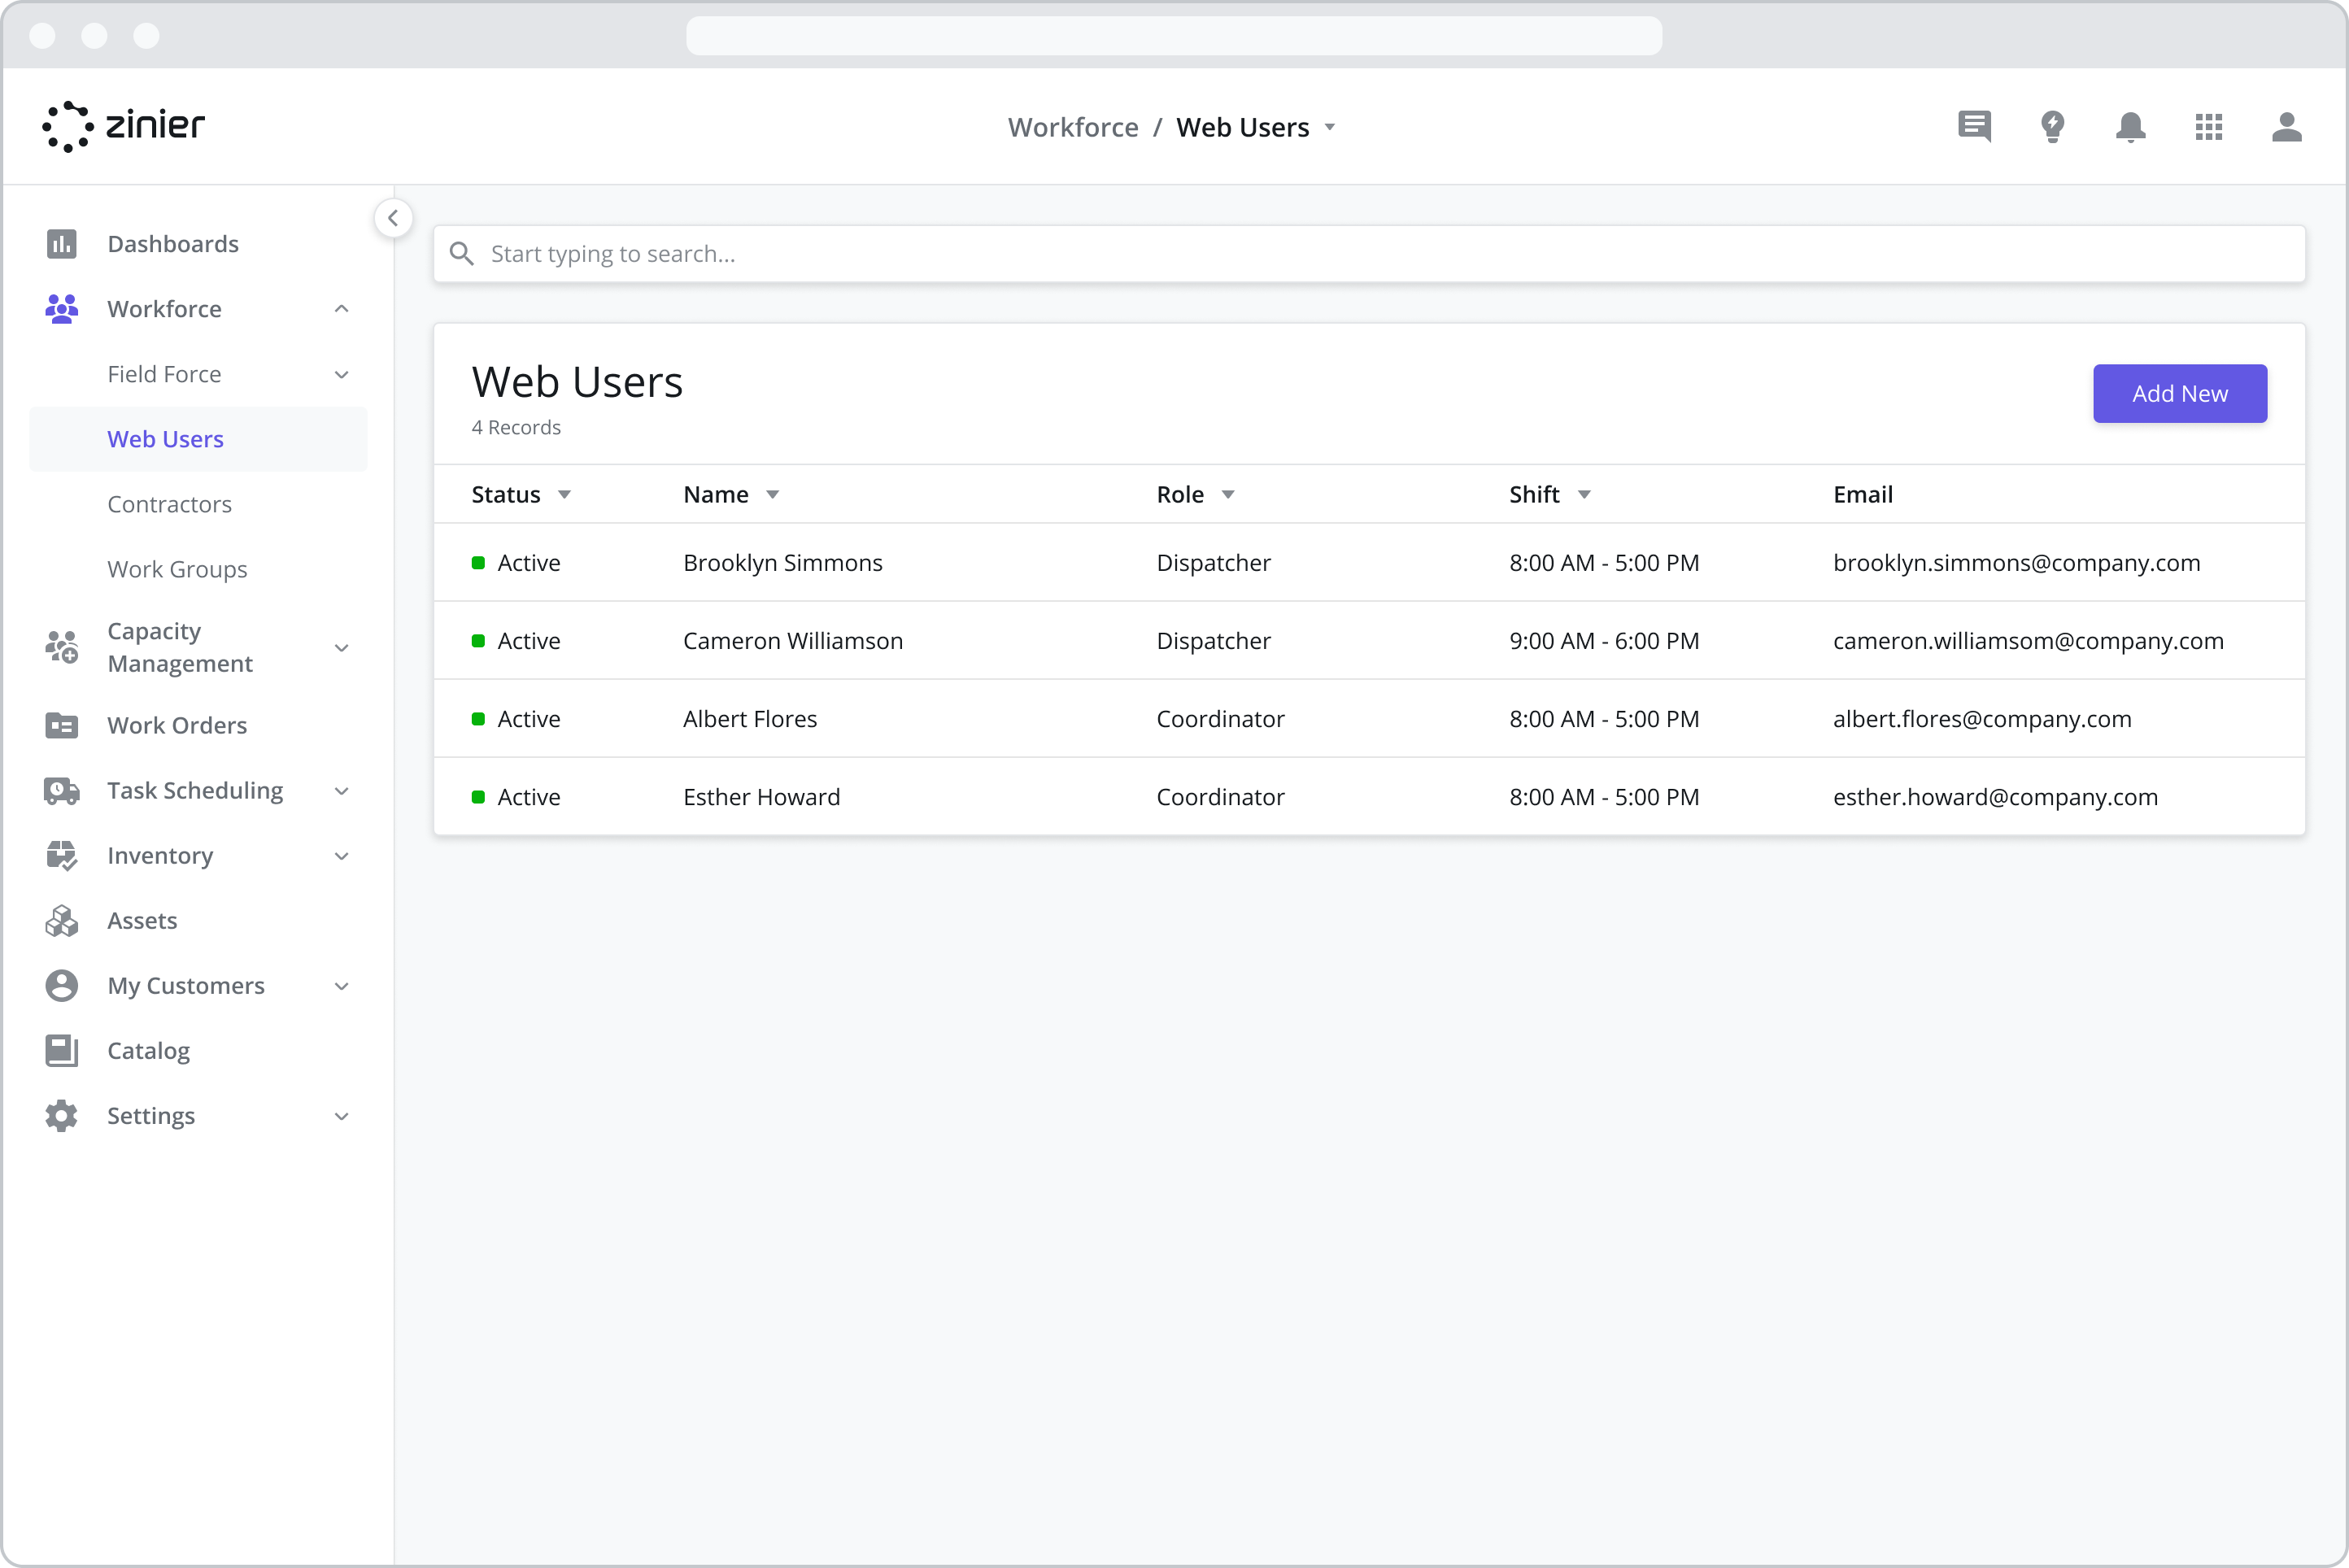
Task: Click the user profile icon
Action: pos(2286,127)
